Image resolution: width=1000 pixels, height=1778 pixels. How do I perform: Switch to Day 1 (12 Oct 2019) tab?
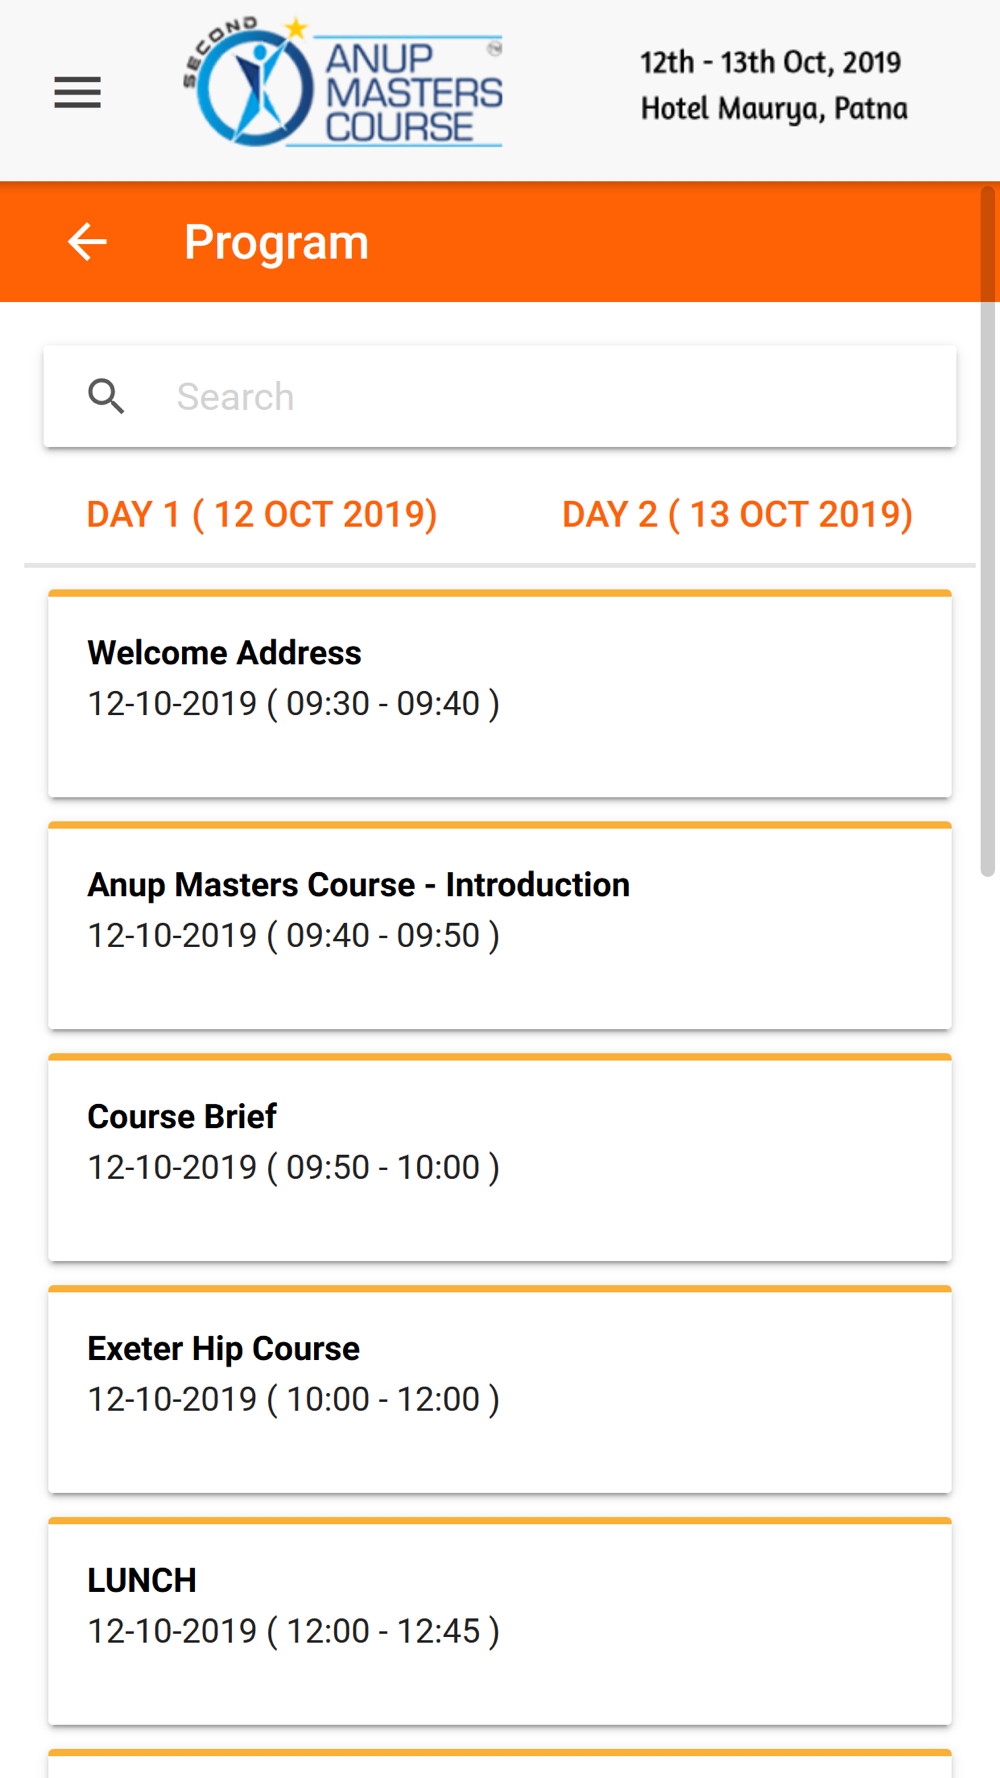point(262,515)
